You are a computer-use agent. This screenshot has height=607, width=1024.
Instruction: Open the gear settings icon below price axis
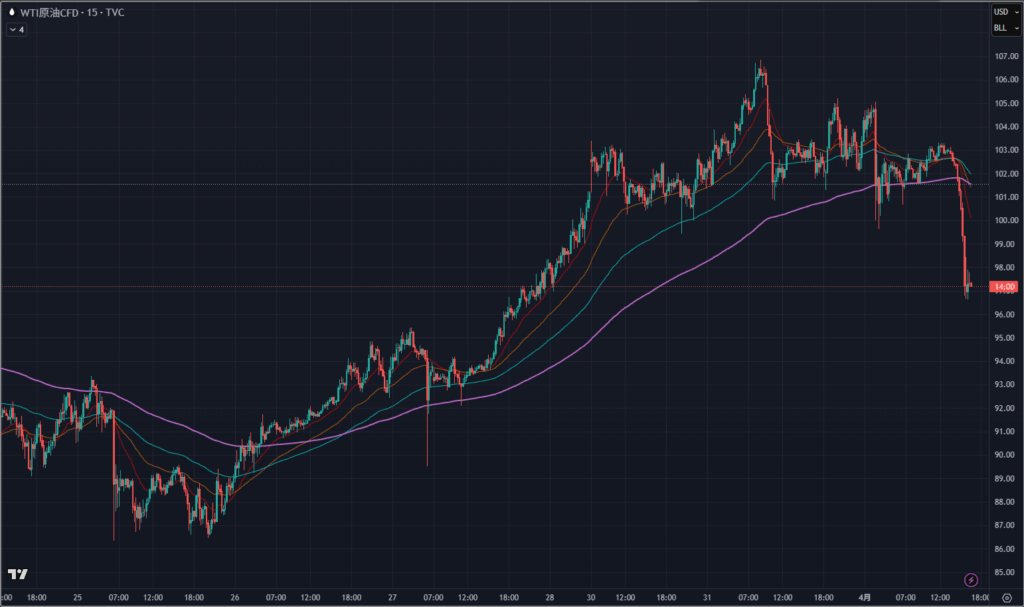pos(1005,597)
